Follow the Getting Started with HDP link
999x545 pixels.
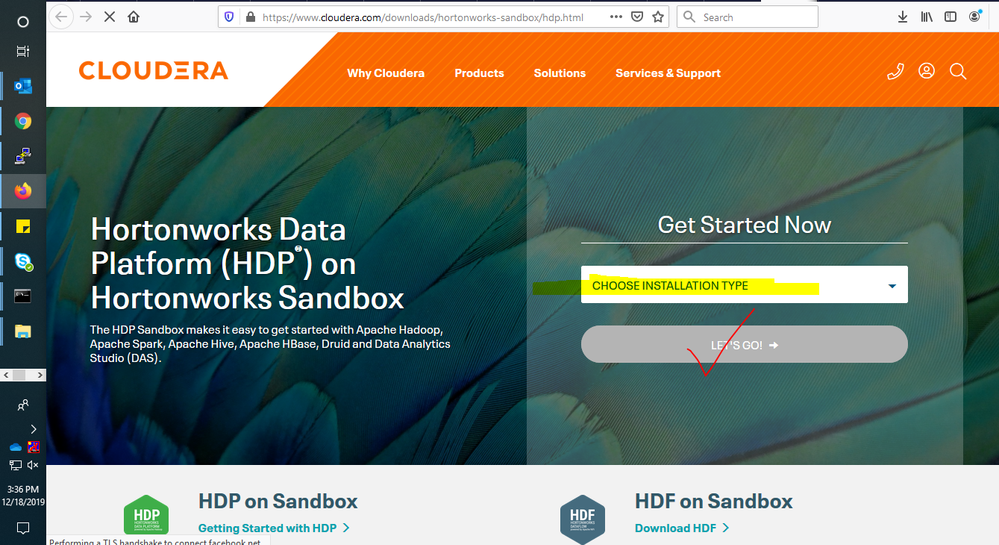coord(274,528)
